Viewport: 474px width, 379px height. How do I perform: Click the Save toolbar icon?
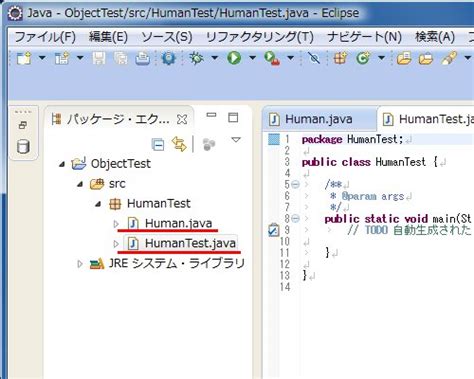pos(99,58)
